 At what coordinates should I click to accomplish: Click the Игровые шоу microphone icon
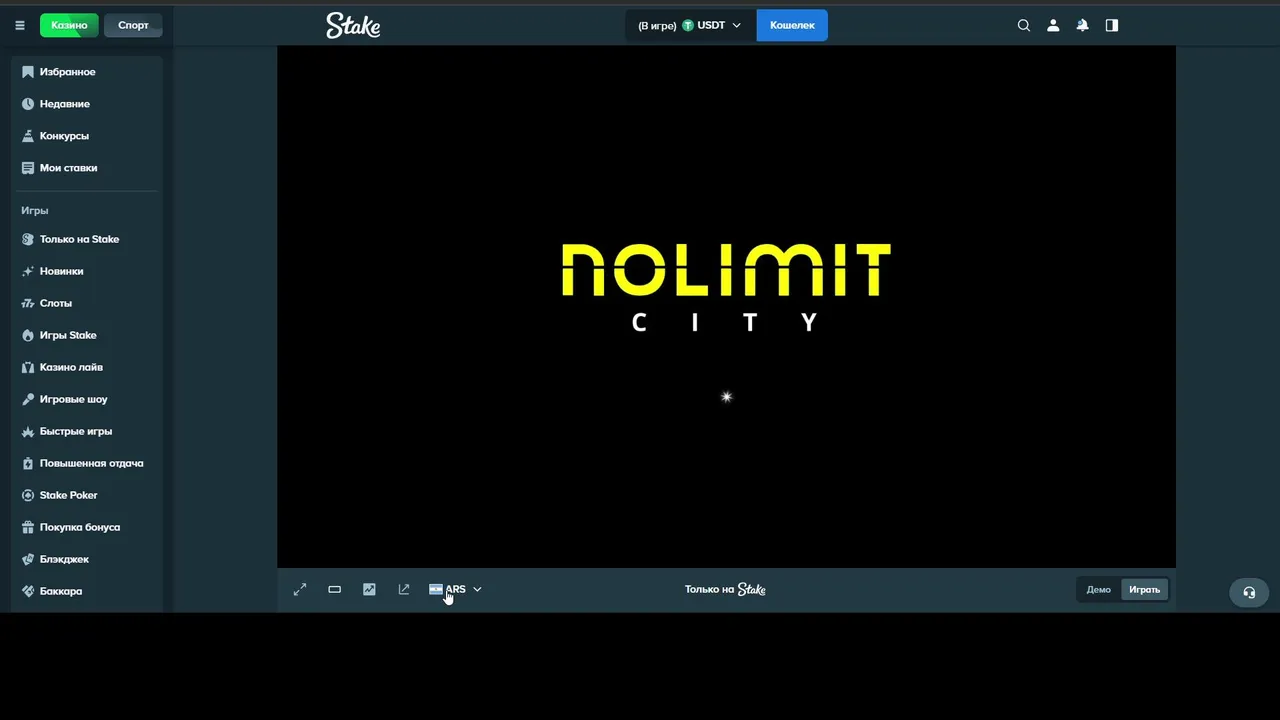pos(28,399)
